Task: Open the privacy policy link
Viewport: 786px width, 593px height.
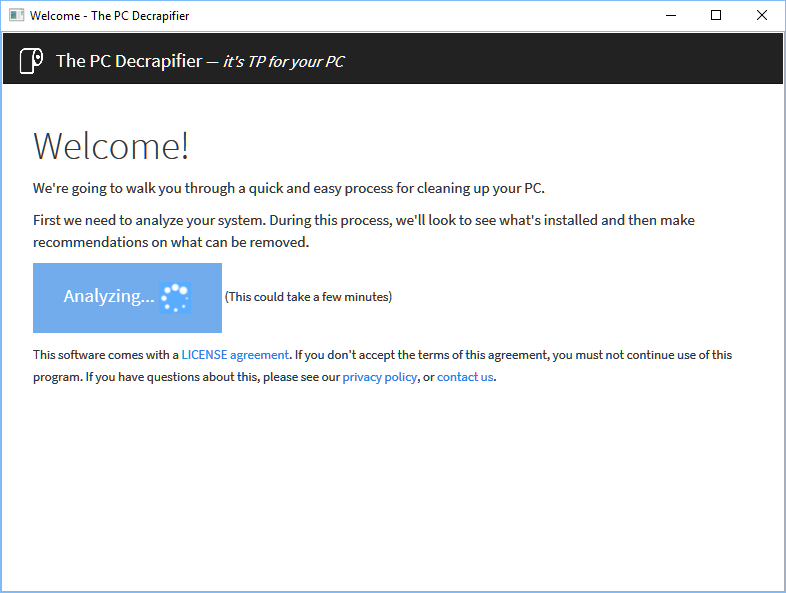Action: click(379, 377)
